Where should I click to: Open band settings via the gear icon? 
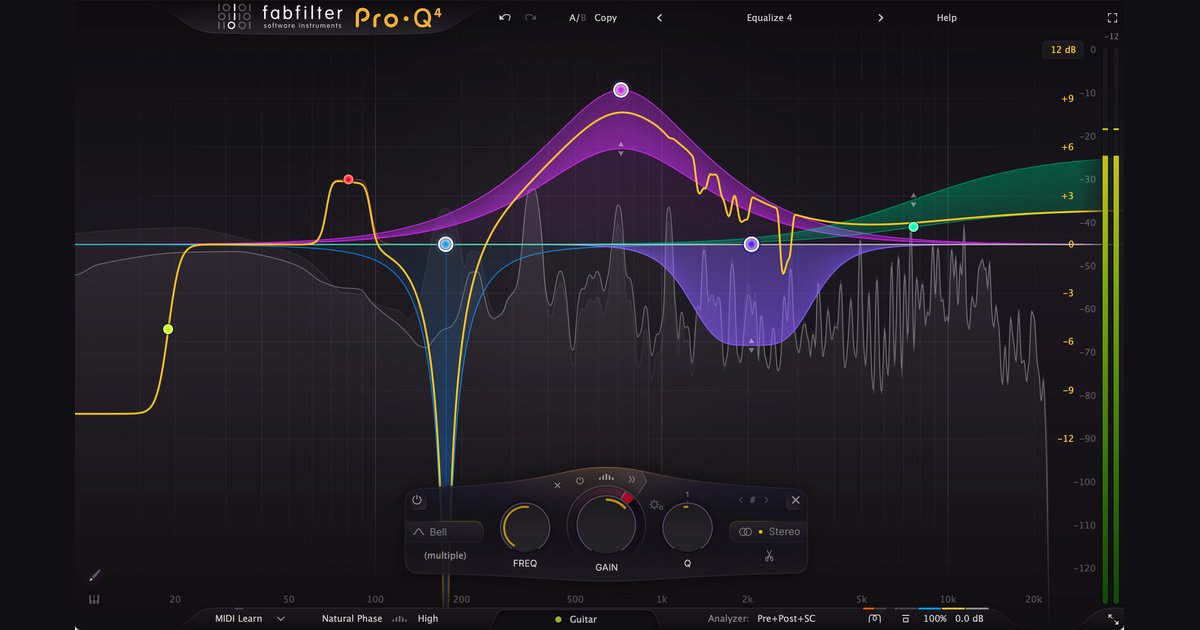(654, 503)
